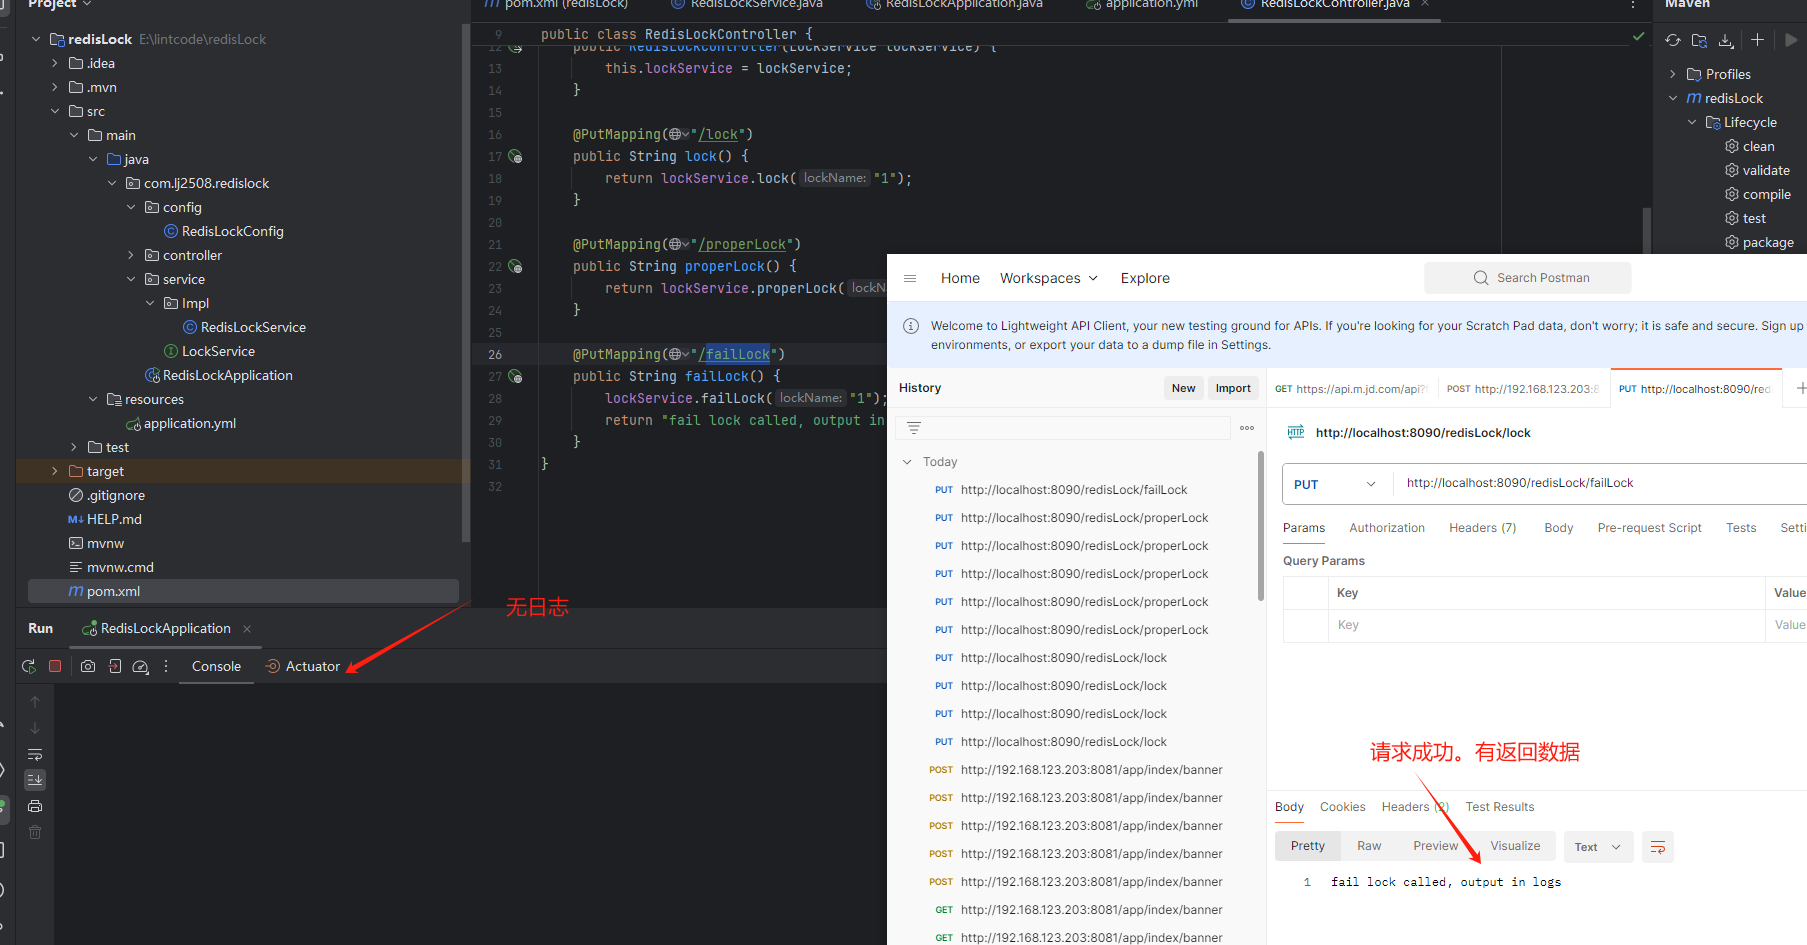The width and height of the screenshot is (1807, 945).
Task: Expand the test folder in project tree
Action: (x=74, y=447)
